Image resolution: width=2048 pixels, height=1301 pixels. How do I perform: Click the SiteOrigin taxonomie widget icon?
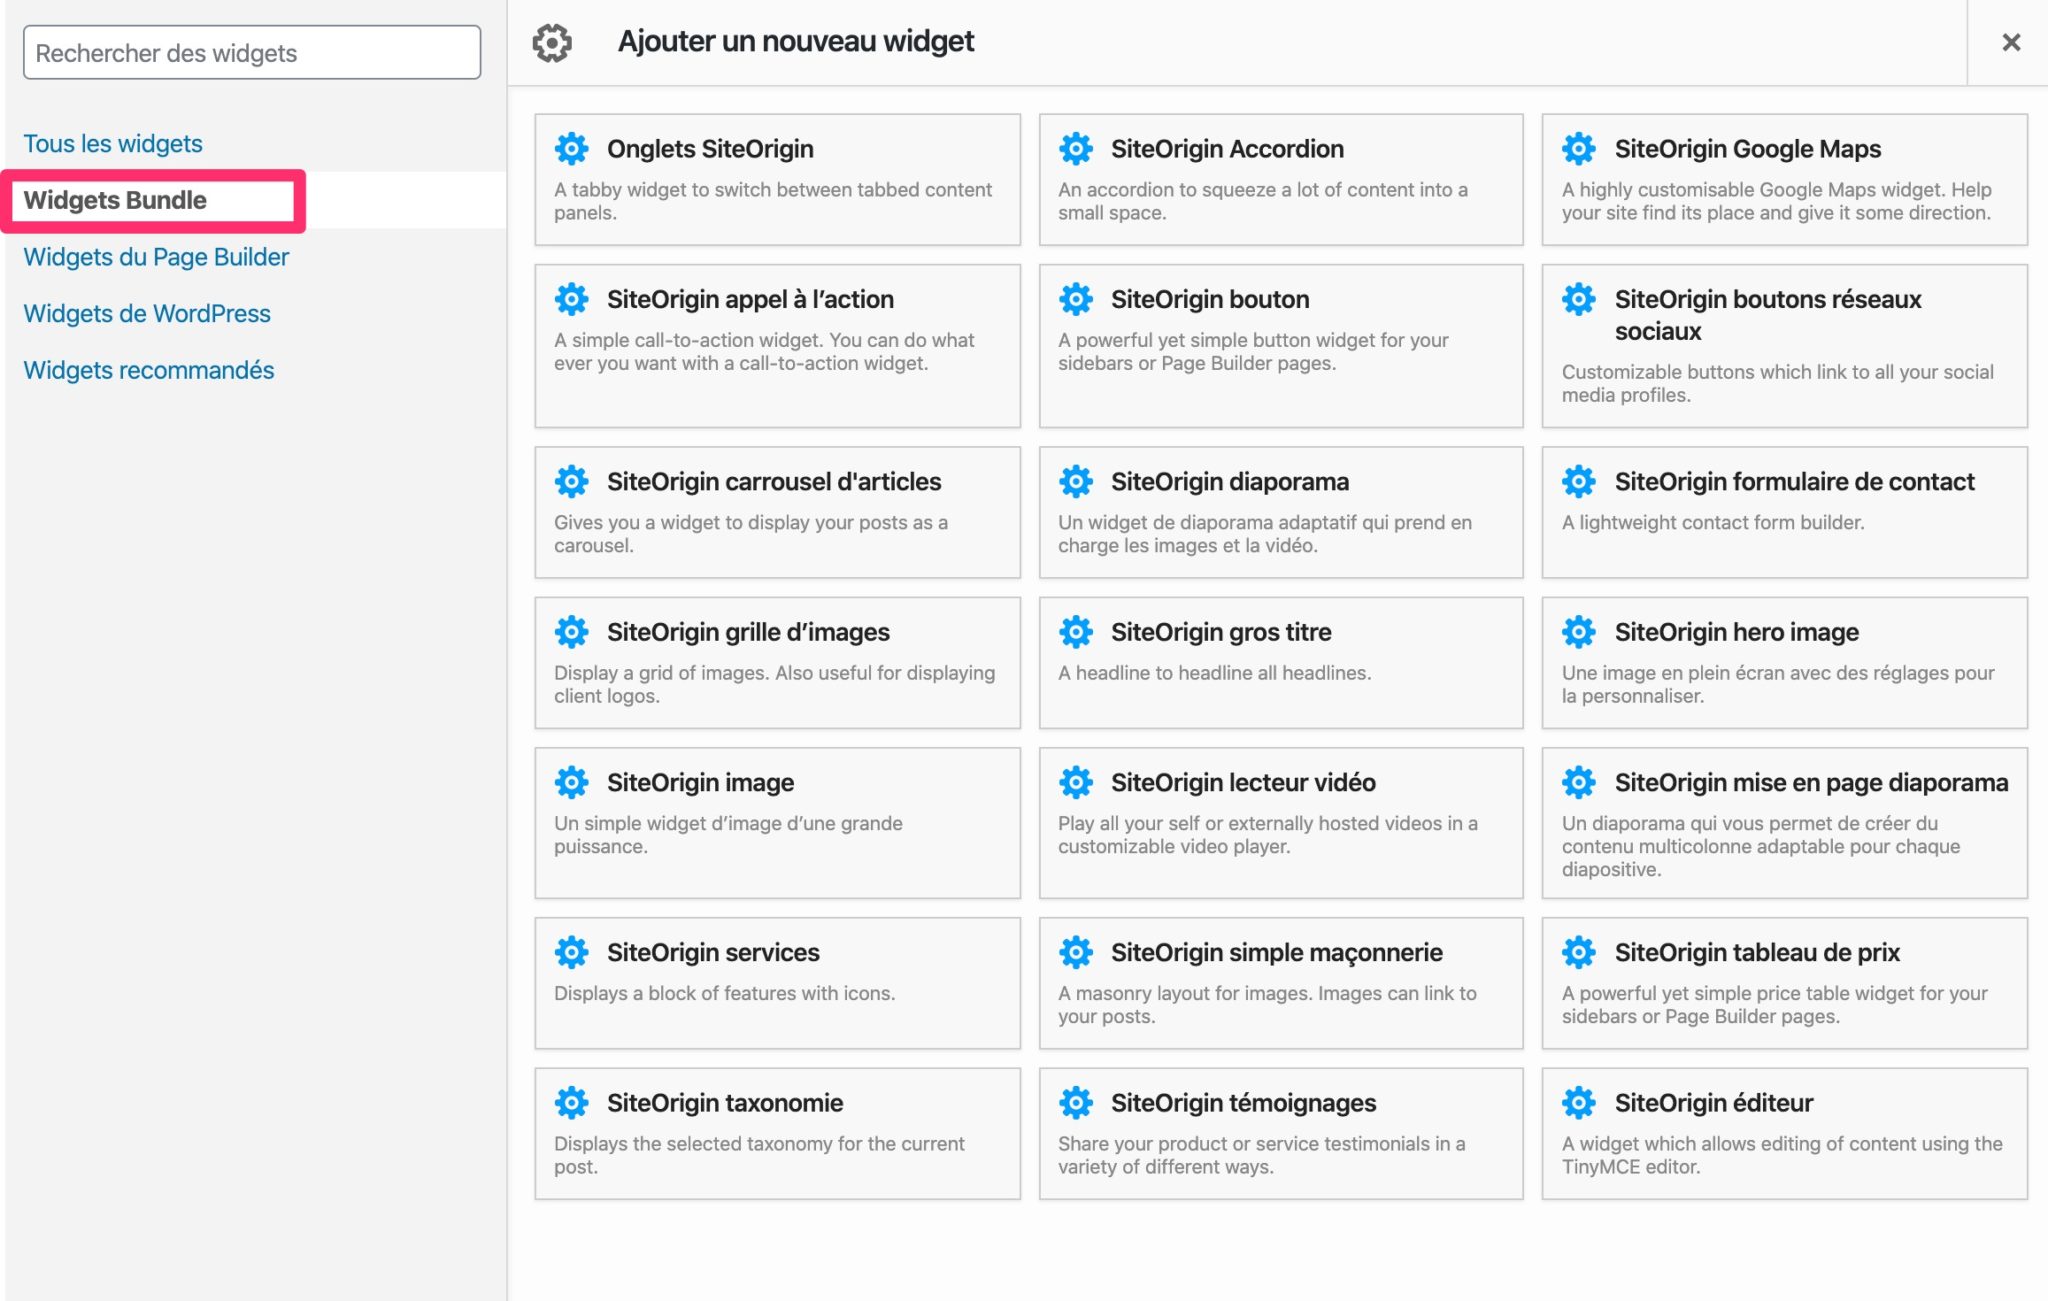(572, 1103)
